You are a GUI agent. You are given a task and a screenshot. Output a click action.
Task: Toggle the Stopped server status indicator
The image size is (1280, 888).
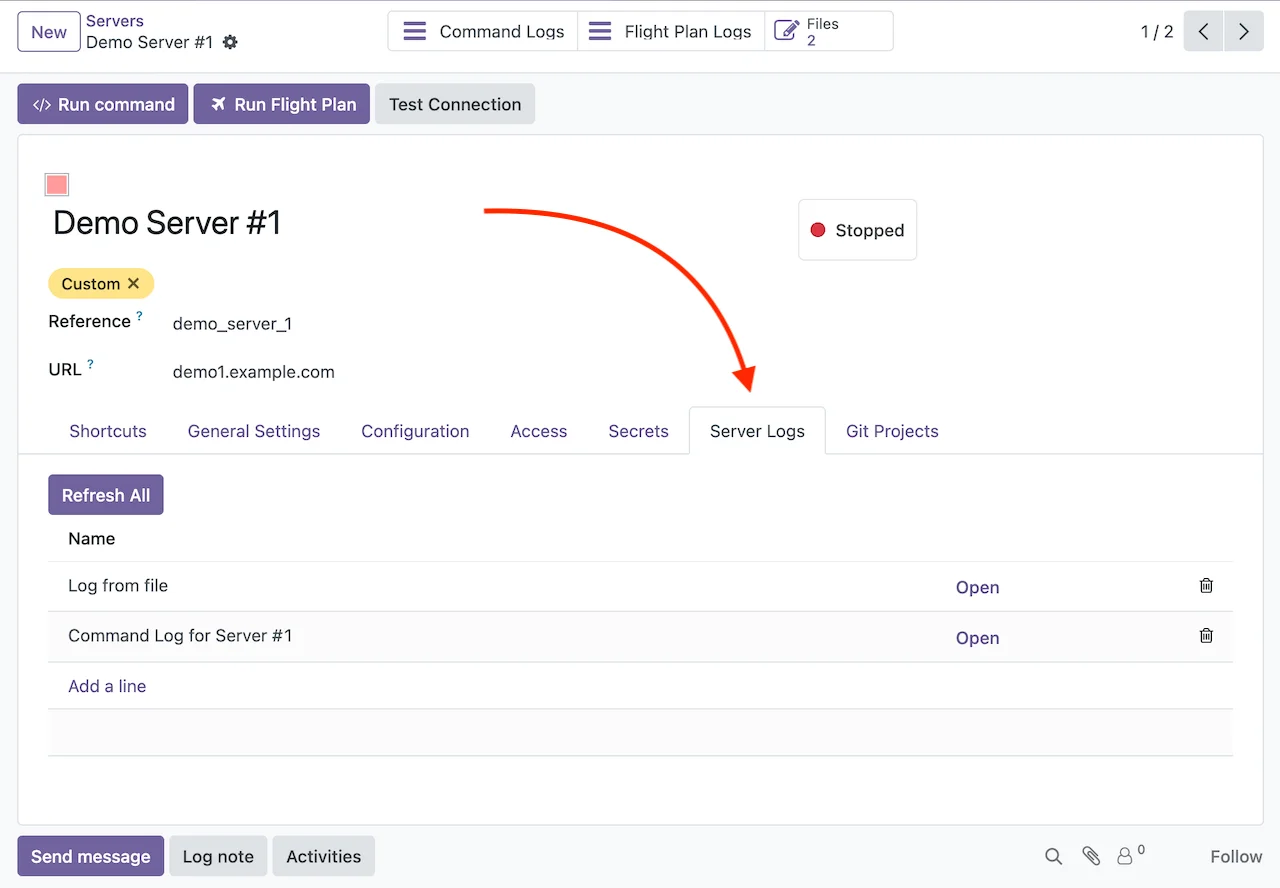coord(857,230)
